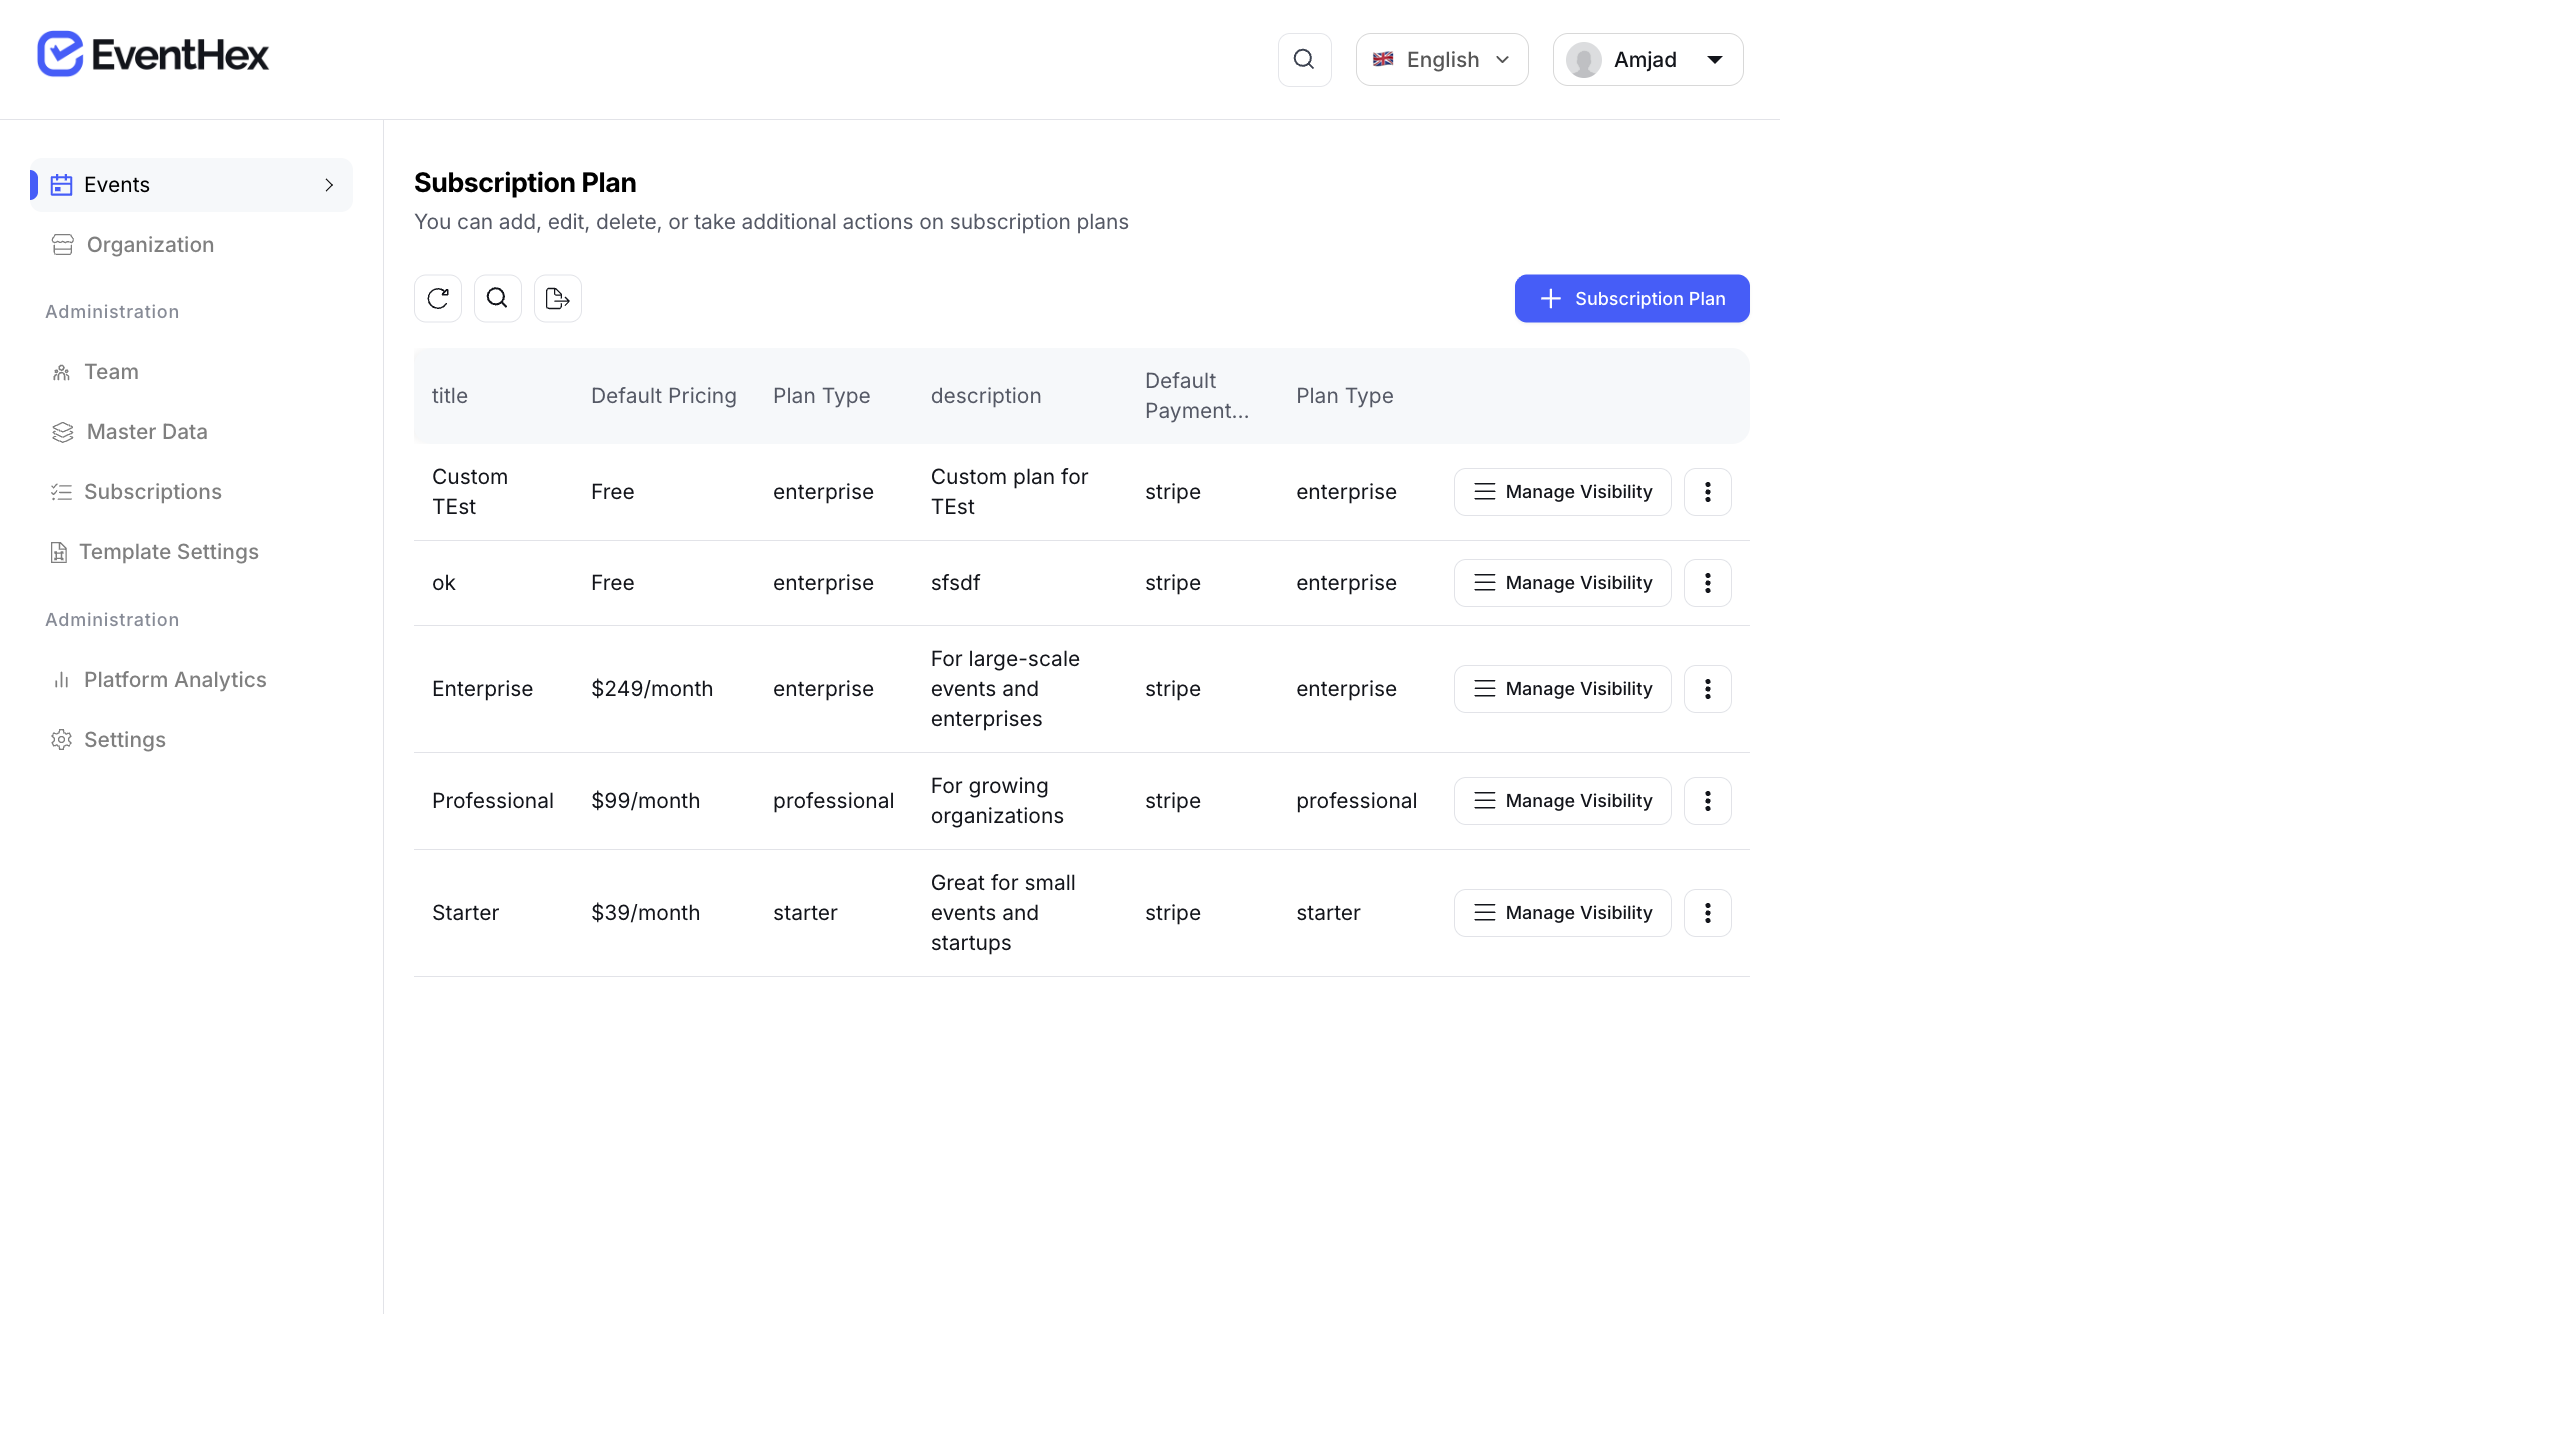Click the Subscription Plan button
Viewport: 2560px width, 1440px height.
click(x=1631, y=298)
